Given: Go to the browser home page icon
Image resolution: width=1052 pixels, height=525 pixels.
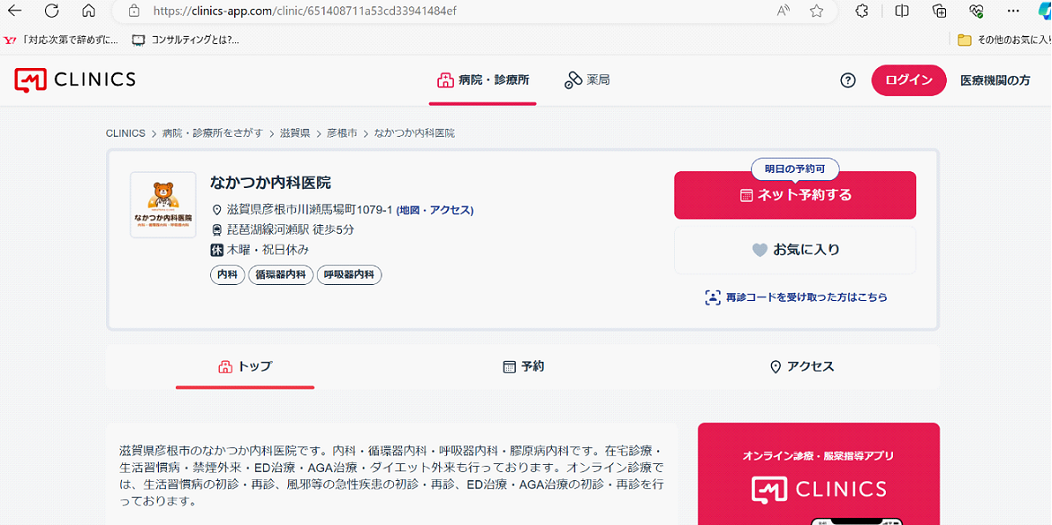Looking at the screenshot, I should point(89,11).
